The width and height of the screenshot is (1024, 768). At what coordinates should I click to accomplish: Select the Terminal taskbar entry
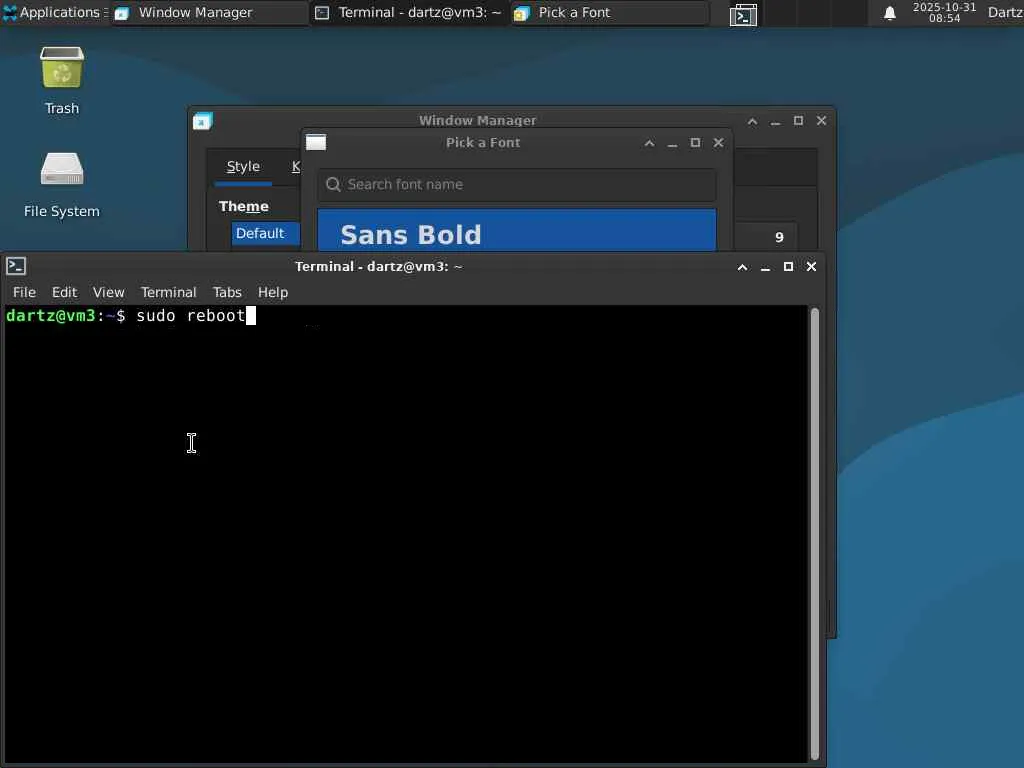click(409, 12)
